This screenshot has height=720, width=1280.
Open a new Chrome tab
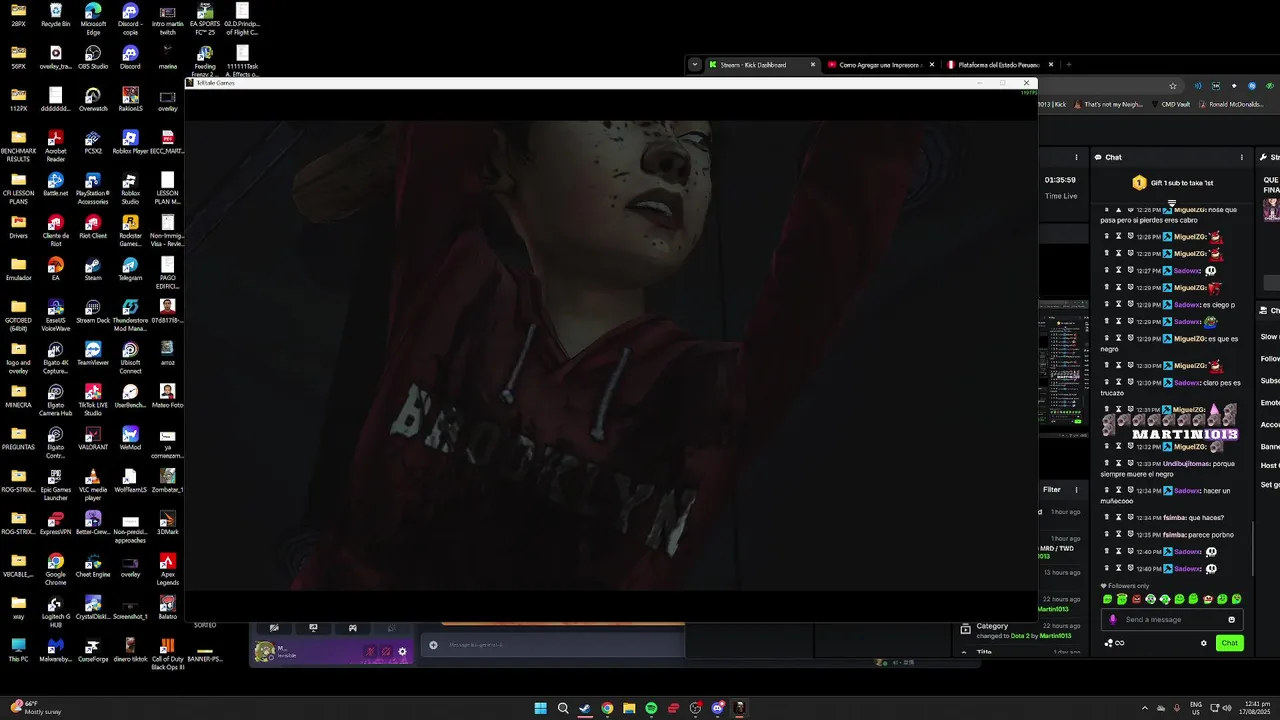click(1069, 64)
